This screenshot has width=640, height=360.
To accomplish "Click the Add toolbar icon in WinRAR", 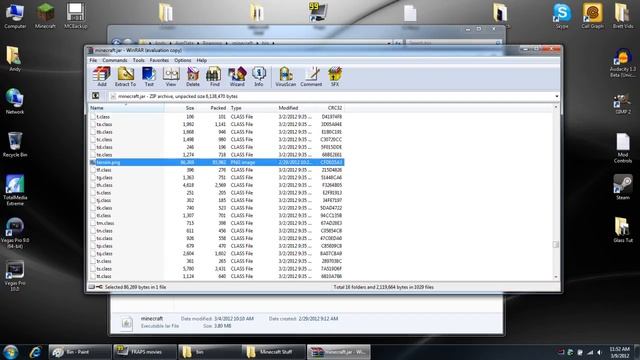I will [x=102, y=76].
